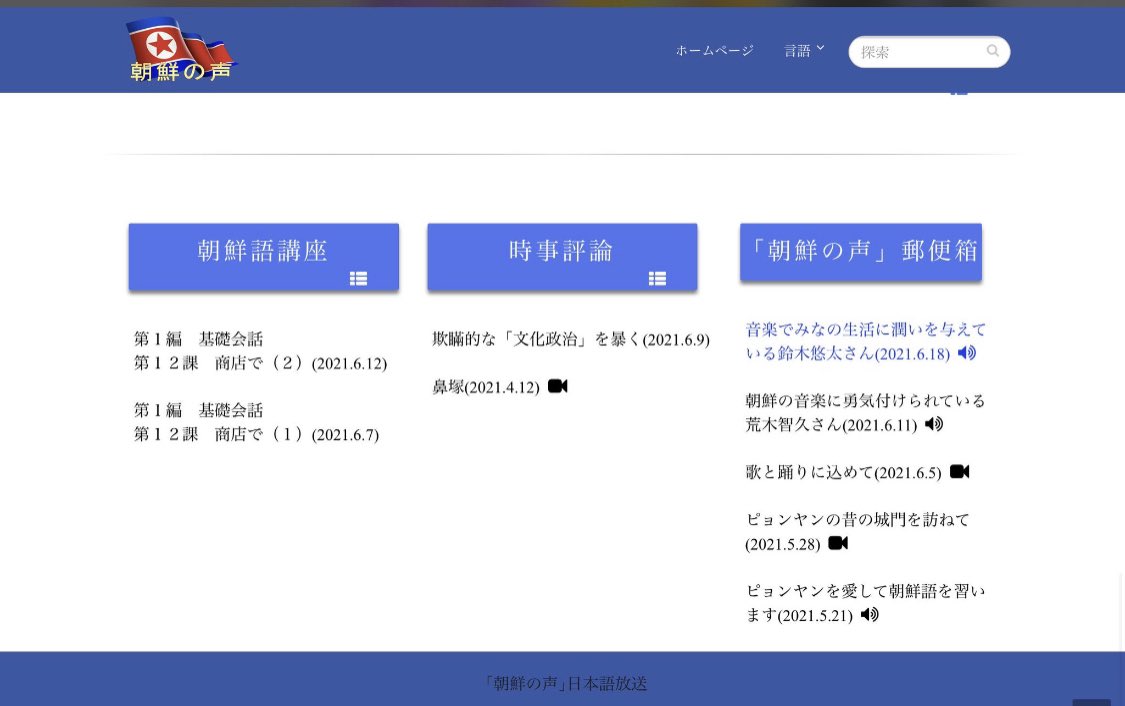Click the 第１編 基礎会話 text above (2021.6.7)

[x=199, y=410]
